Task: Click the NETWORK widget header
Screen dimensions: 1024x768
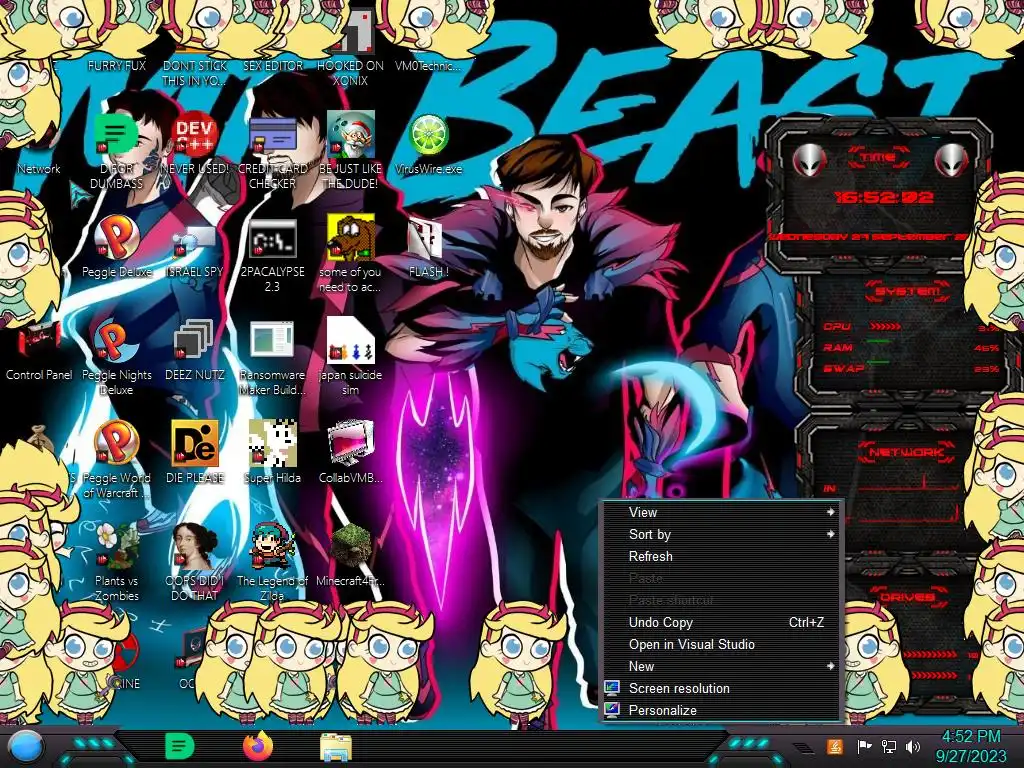Action: coord(906,451)
